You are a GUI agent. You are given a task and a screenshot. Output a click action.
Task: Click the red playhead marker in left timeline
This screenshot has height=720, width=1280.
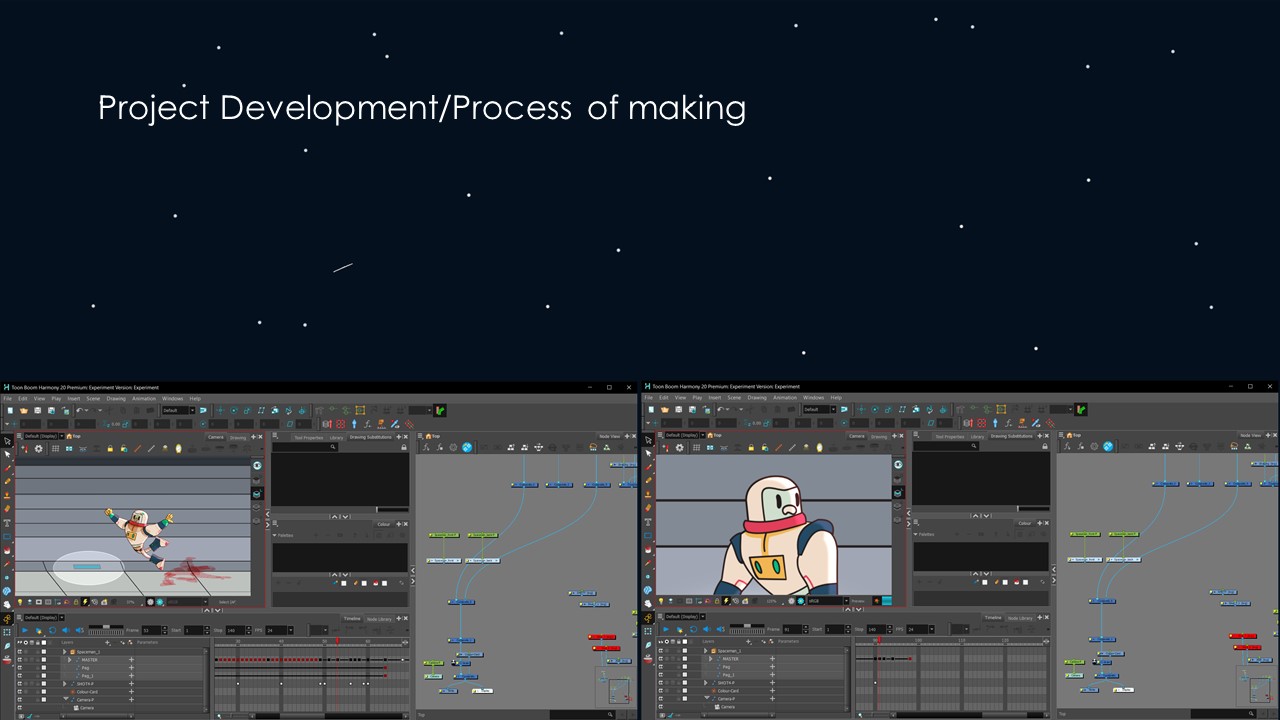[x=337, y=642]
